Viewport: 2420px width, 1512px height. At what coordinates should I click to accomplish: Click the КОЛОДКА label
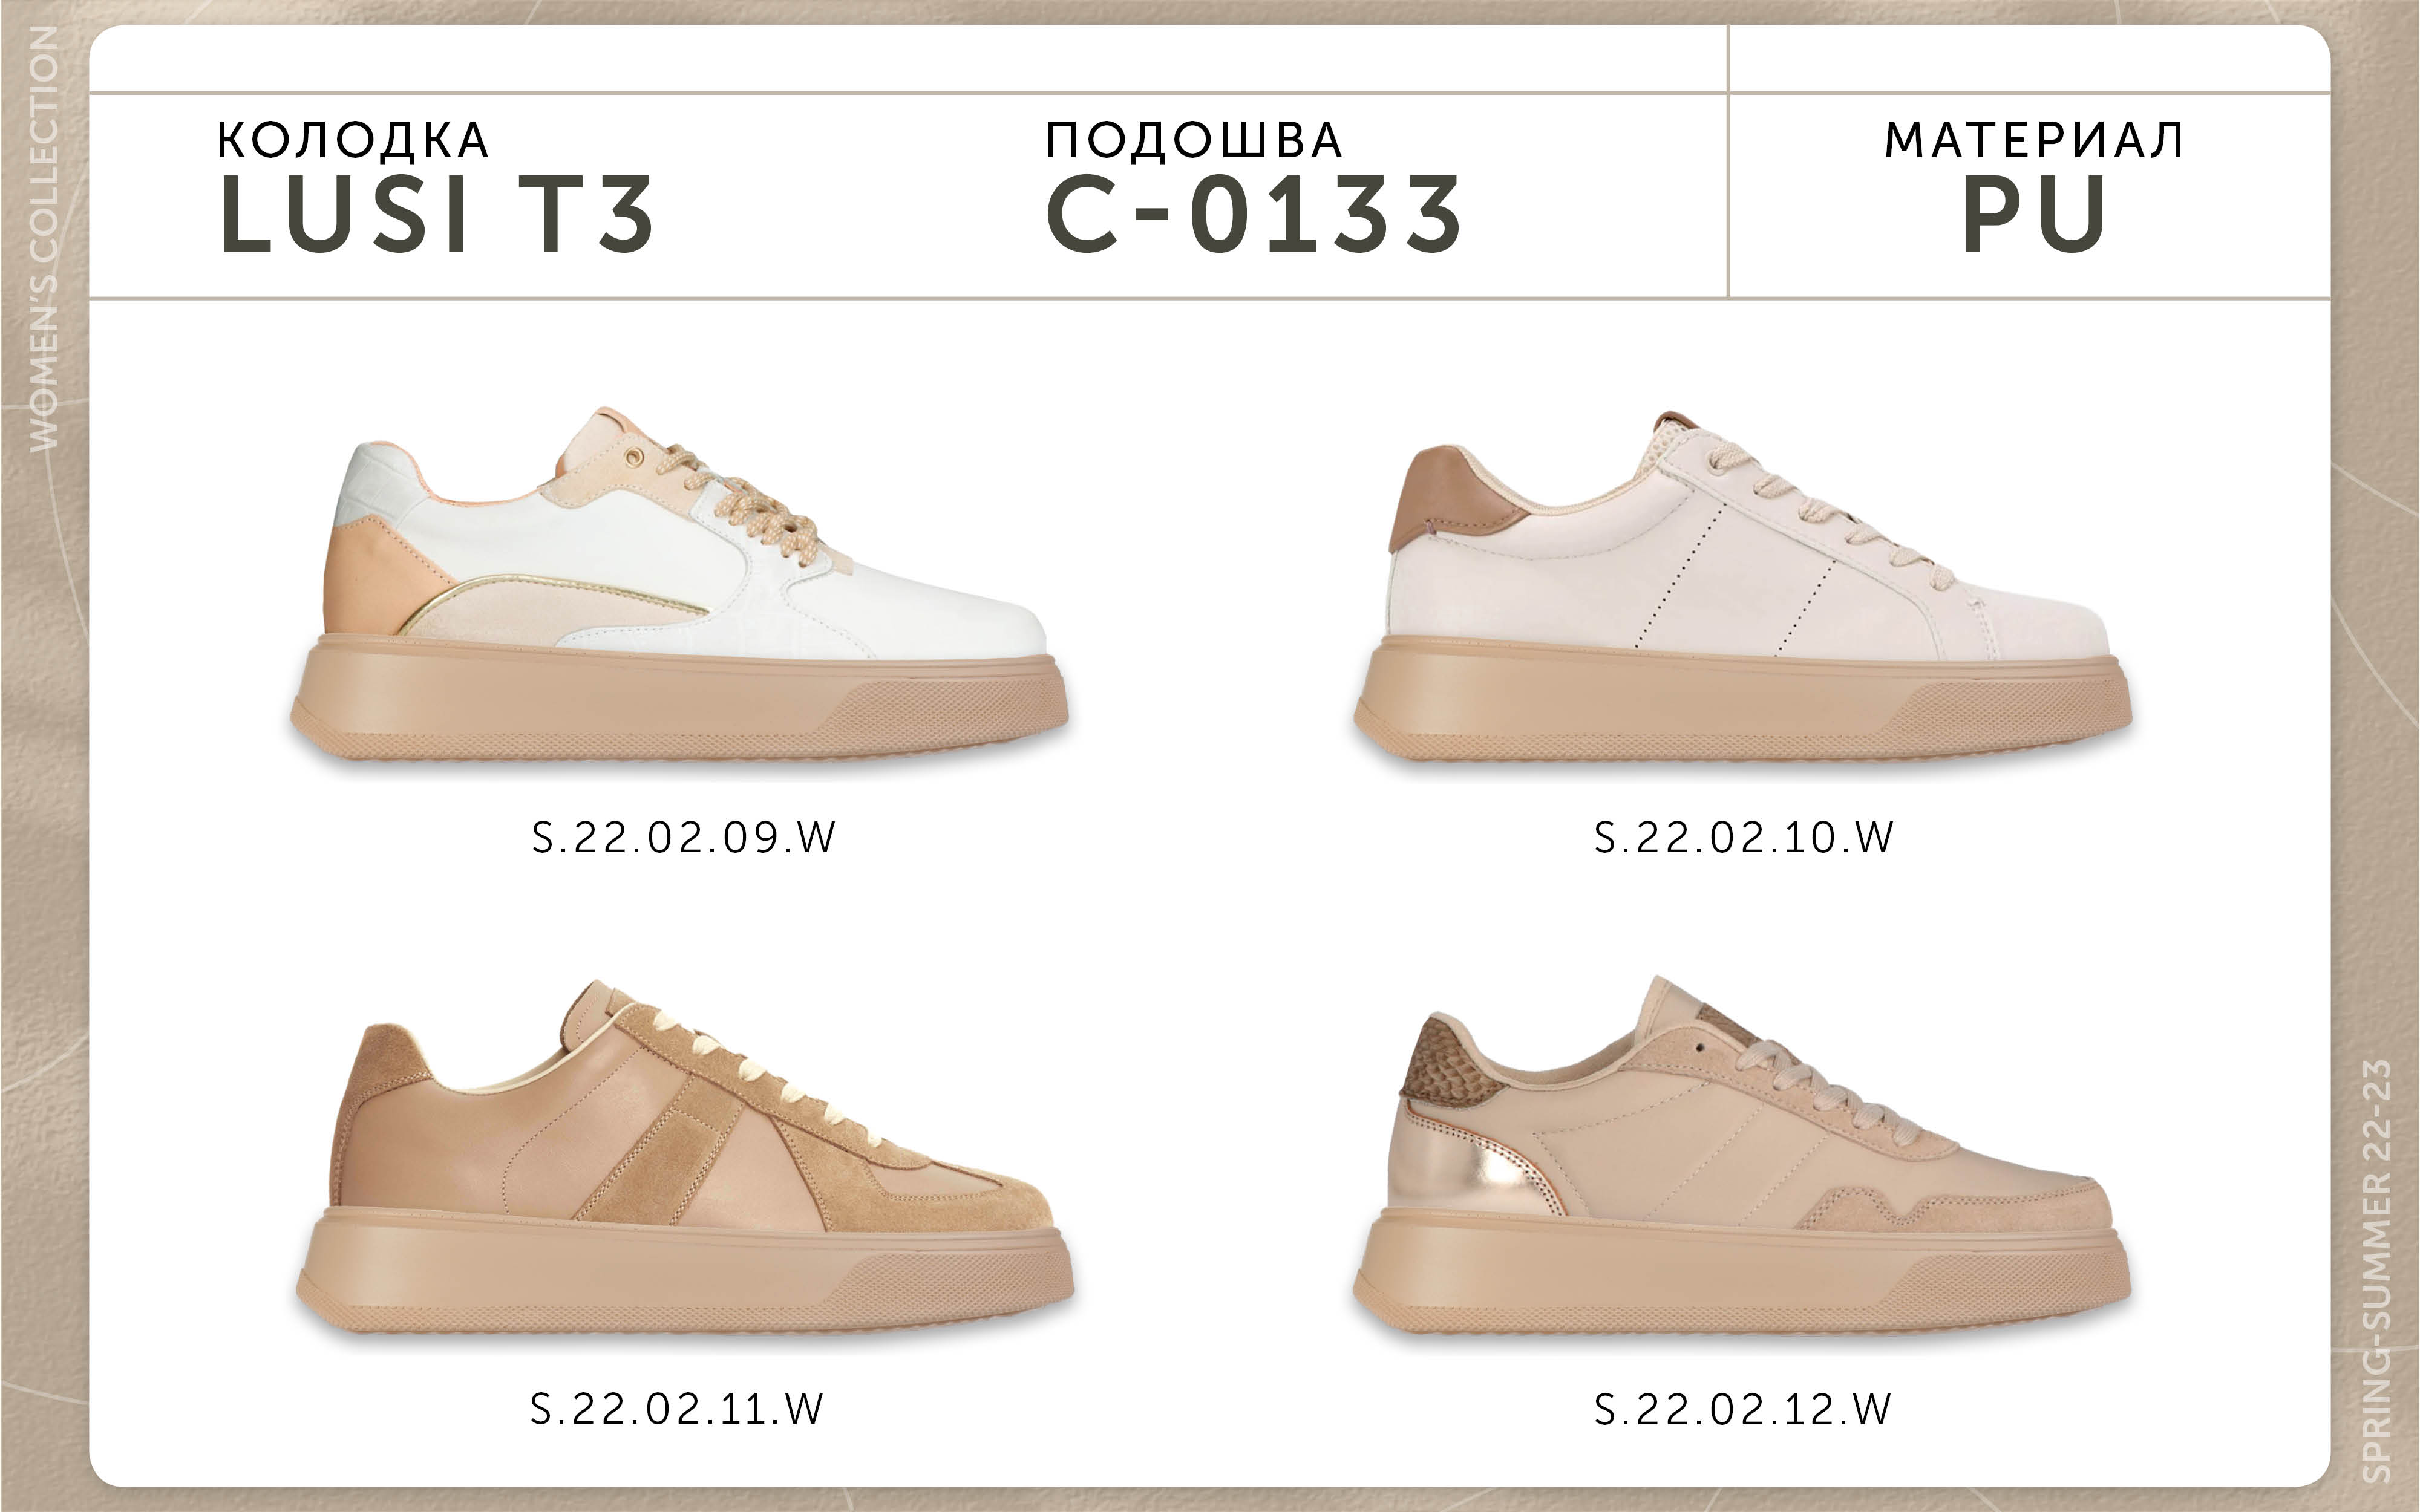(353, 140)
